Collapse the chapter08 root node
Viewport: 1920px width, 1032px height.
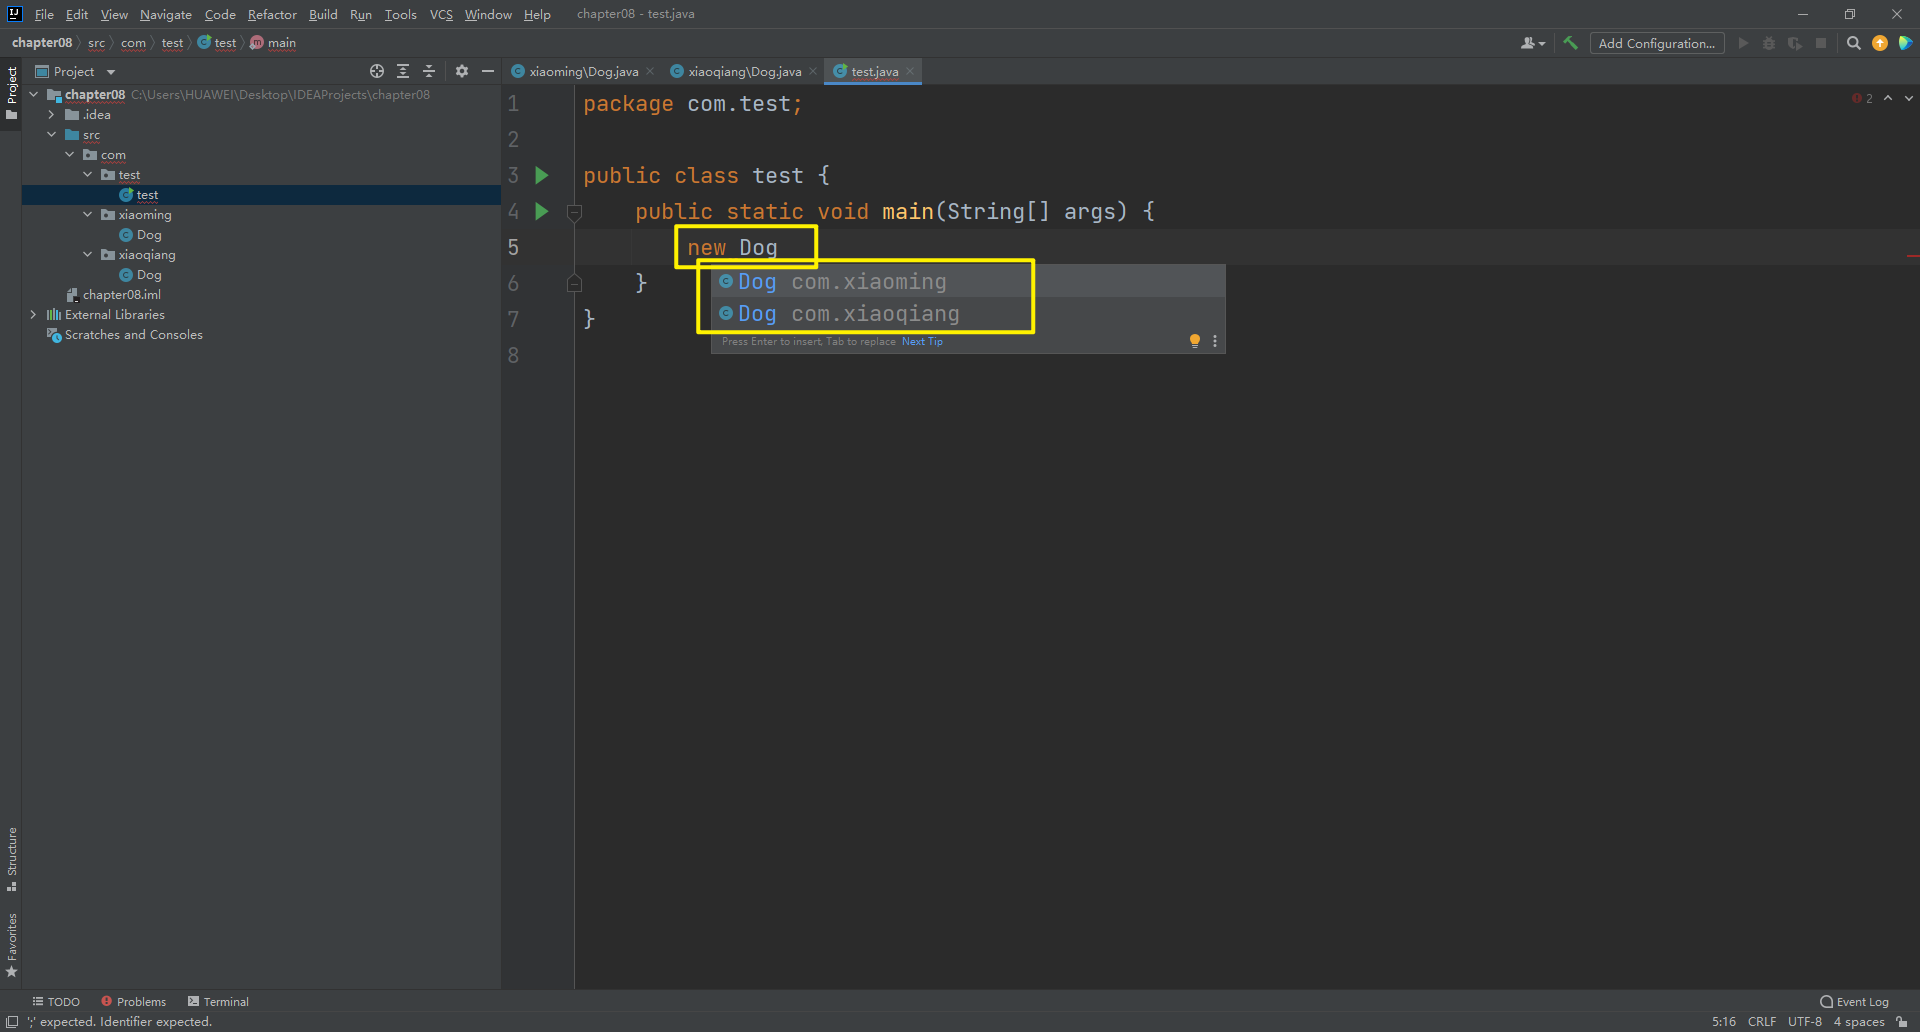pyautogui.click(x=34, y=94)
